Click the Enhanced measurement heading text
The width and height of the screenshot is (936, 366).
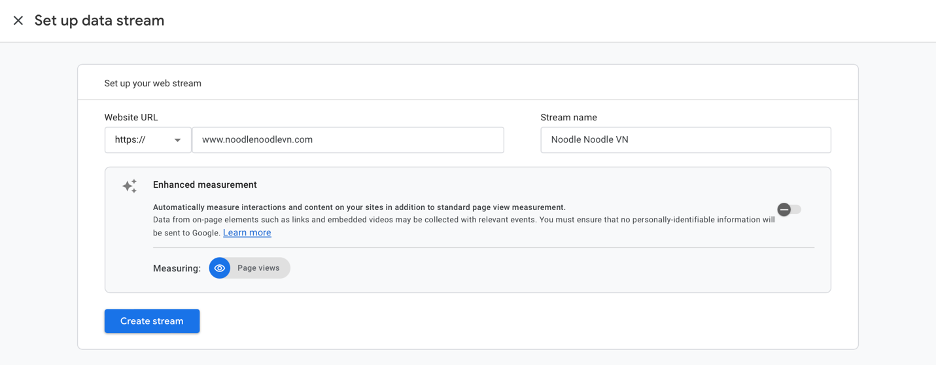[205, 185]
